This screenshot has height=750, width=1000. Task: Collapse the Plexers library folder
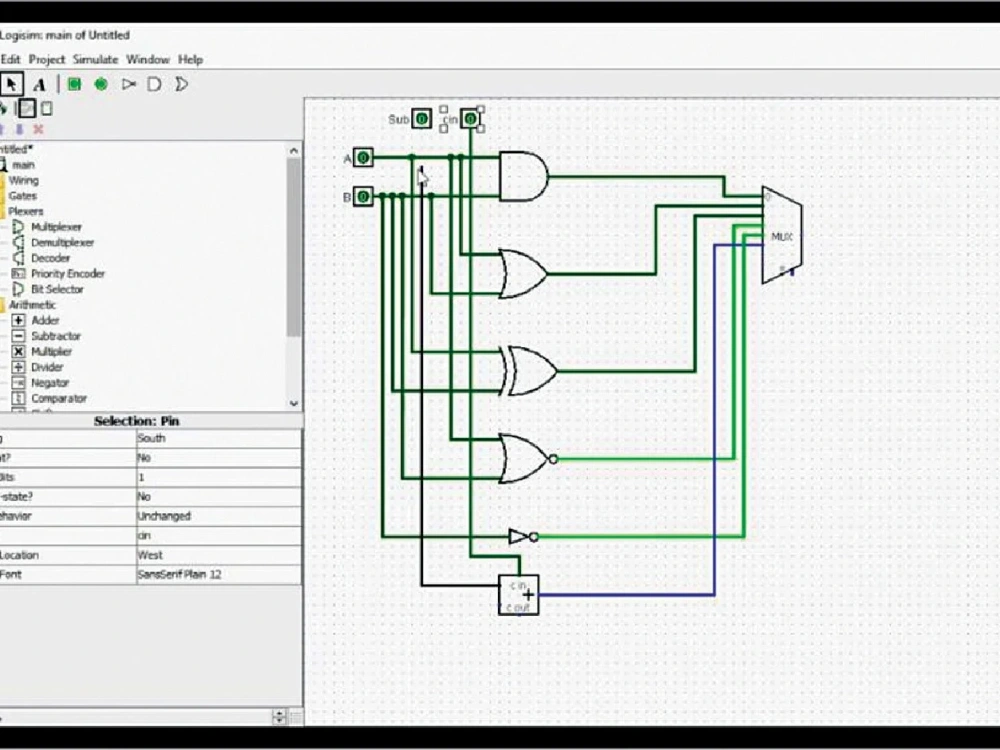(26, 211)
